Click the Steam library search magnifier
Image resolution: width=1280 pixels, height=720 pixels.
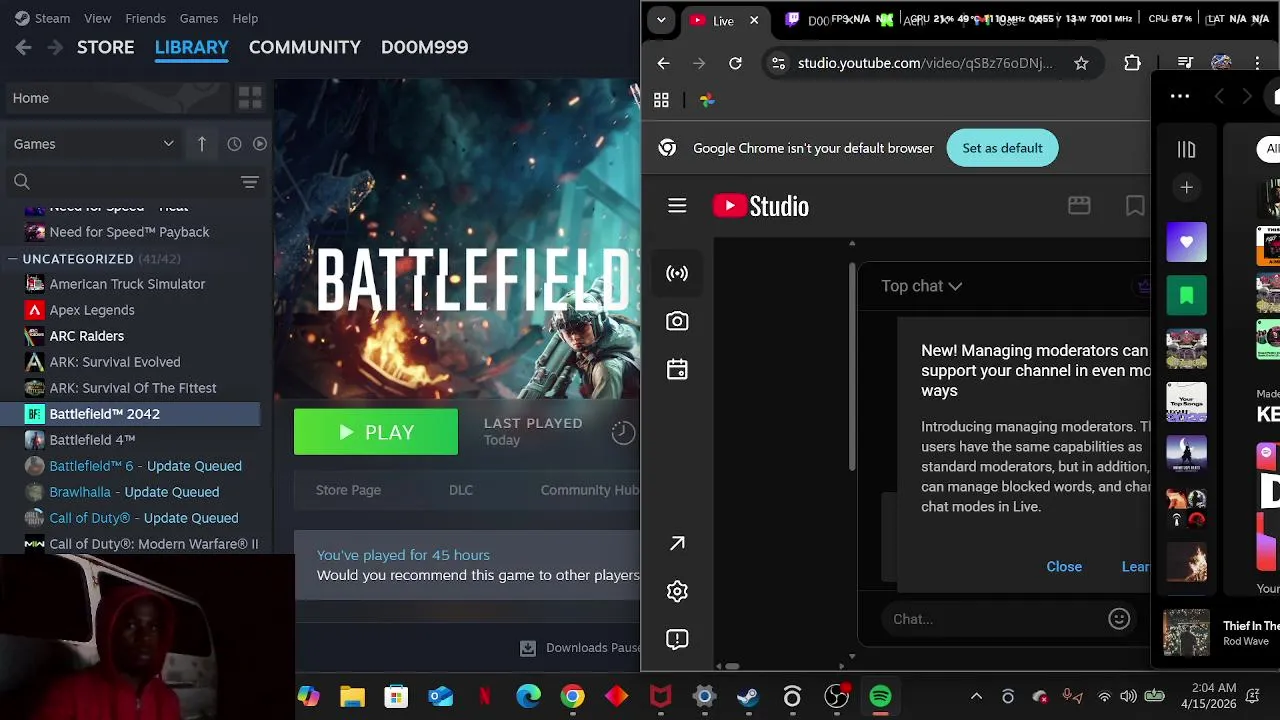click(22, 182)
